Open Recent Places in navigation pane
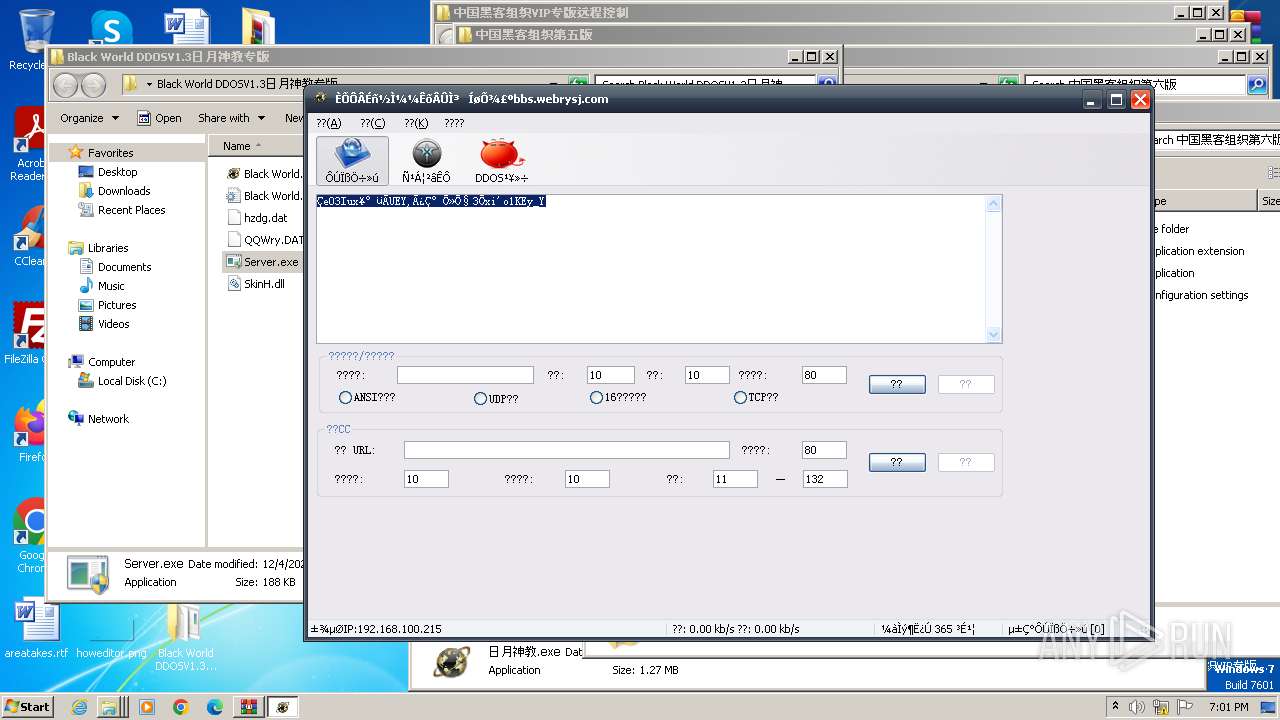The height and width of the screenshot is (720, 1280). click(x=131, y=210)
